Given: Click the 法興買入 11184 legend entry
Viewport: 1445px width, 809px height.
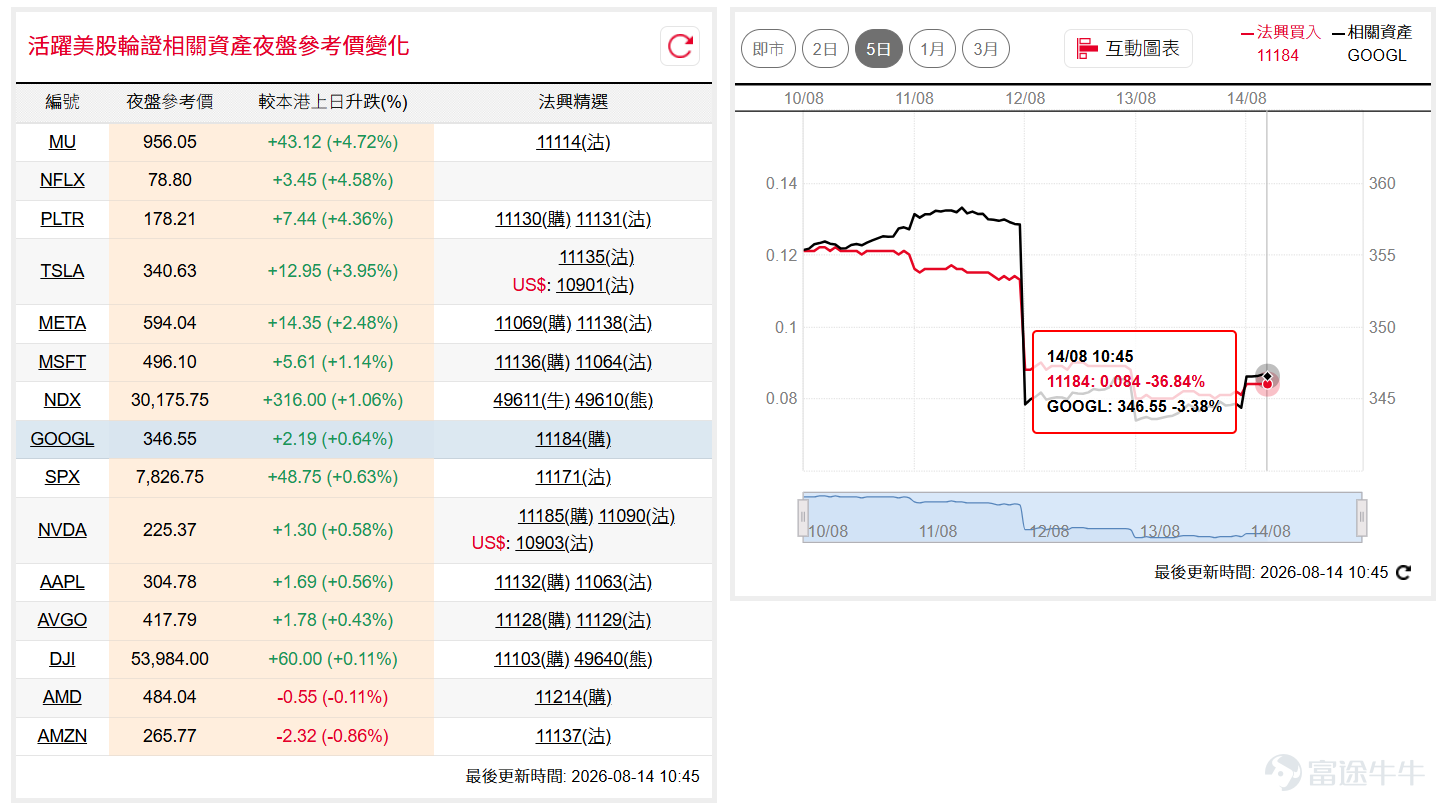Looking at the screenshot, I should click(1279, 43).
